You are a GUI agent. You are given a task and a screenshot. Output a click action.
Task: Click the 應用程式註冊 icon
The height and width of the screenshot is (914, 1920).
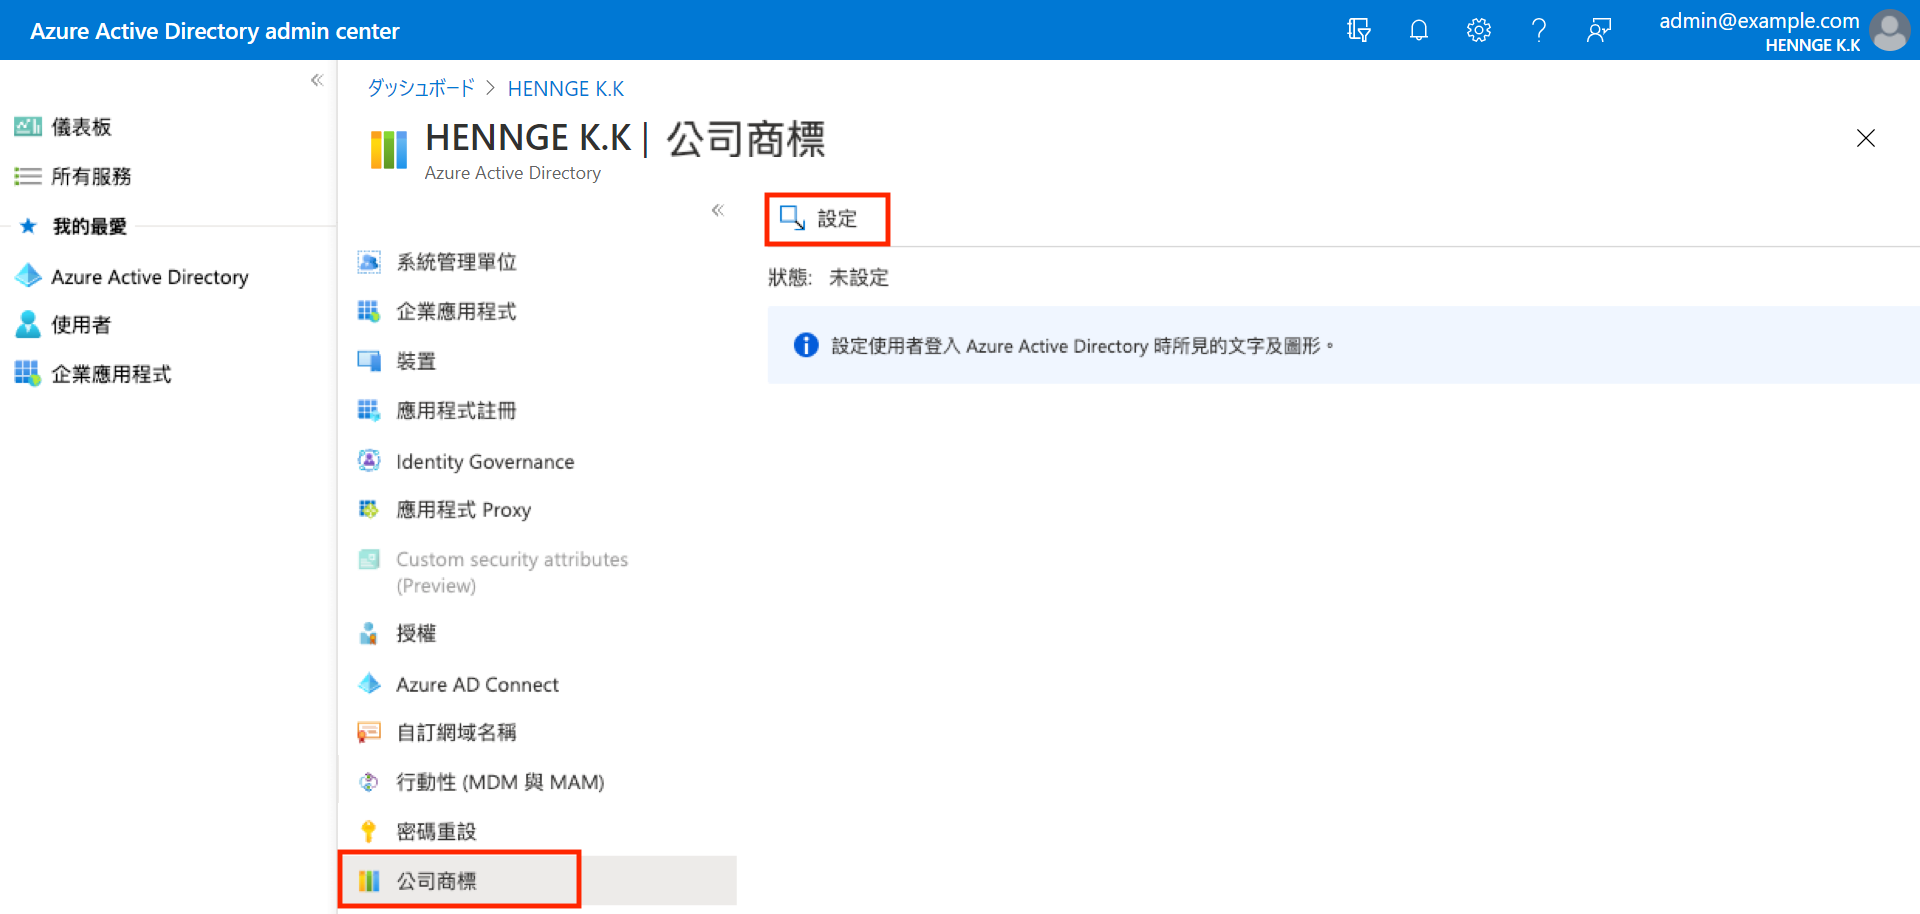click(369, 410)
